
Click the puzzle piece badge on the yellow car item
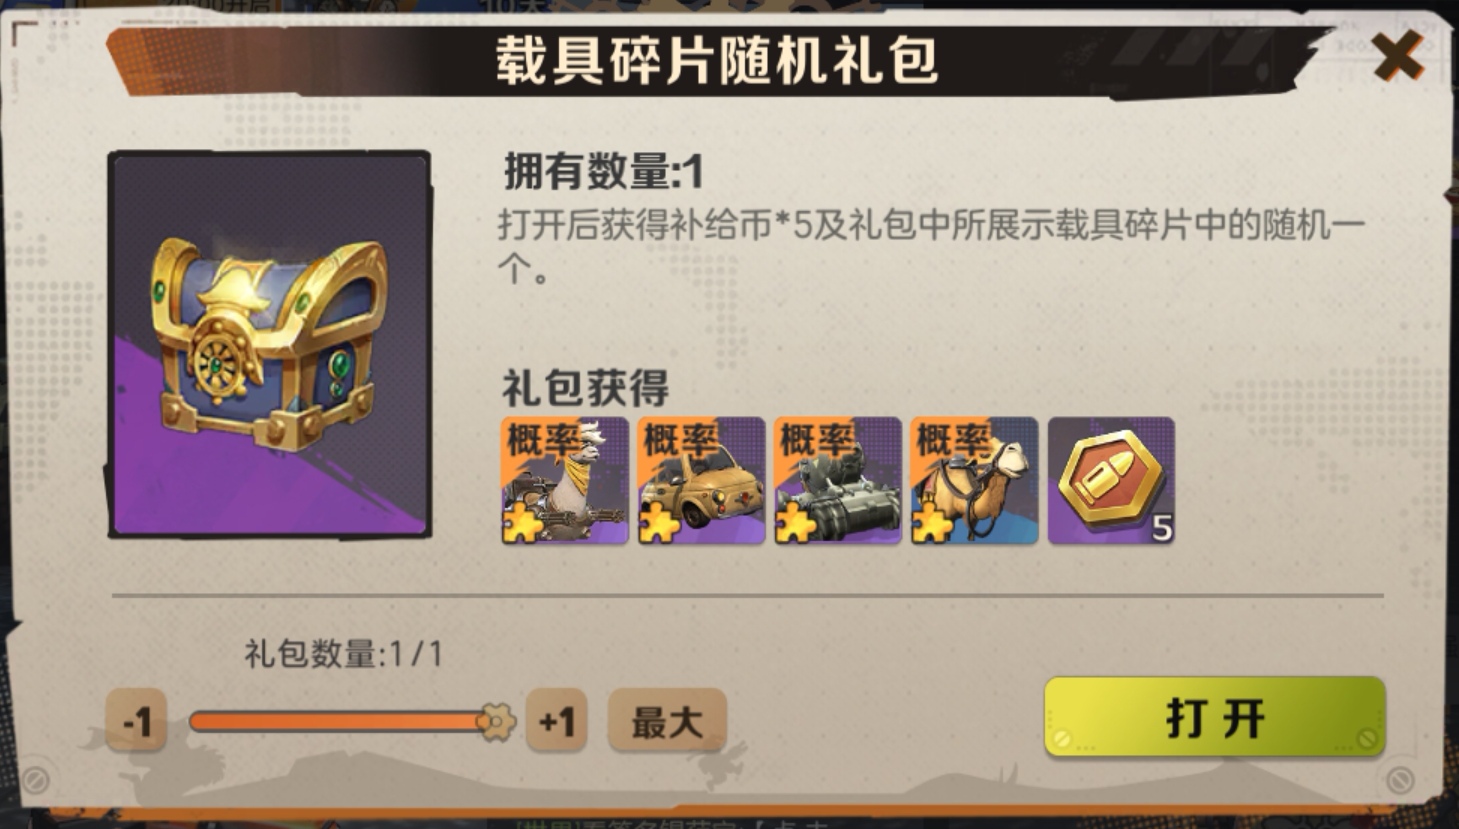click(x=659, y=524)
